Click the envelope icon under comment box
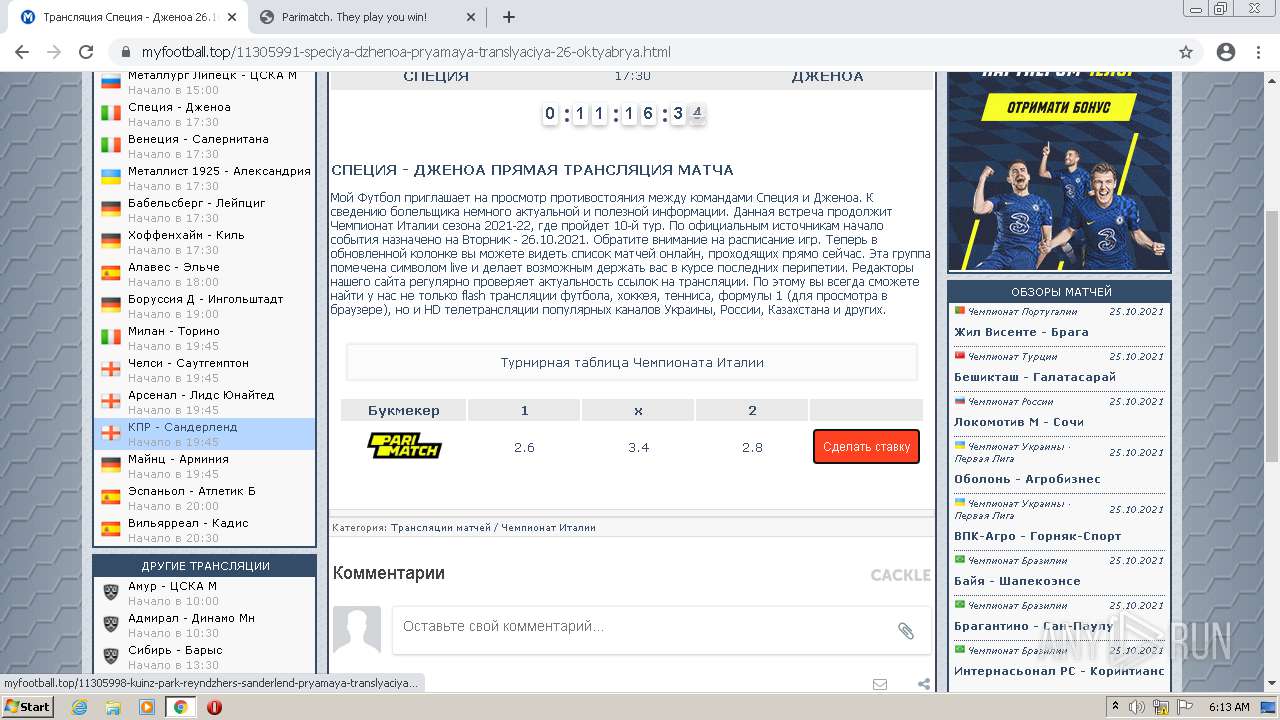Viewport: 1280px width, 720px height. point(880,684)
